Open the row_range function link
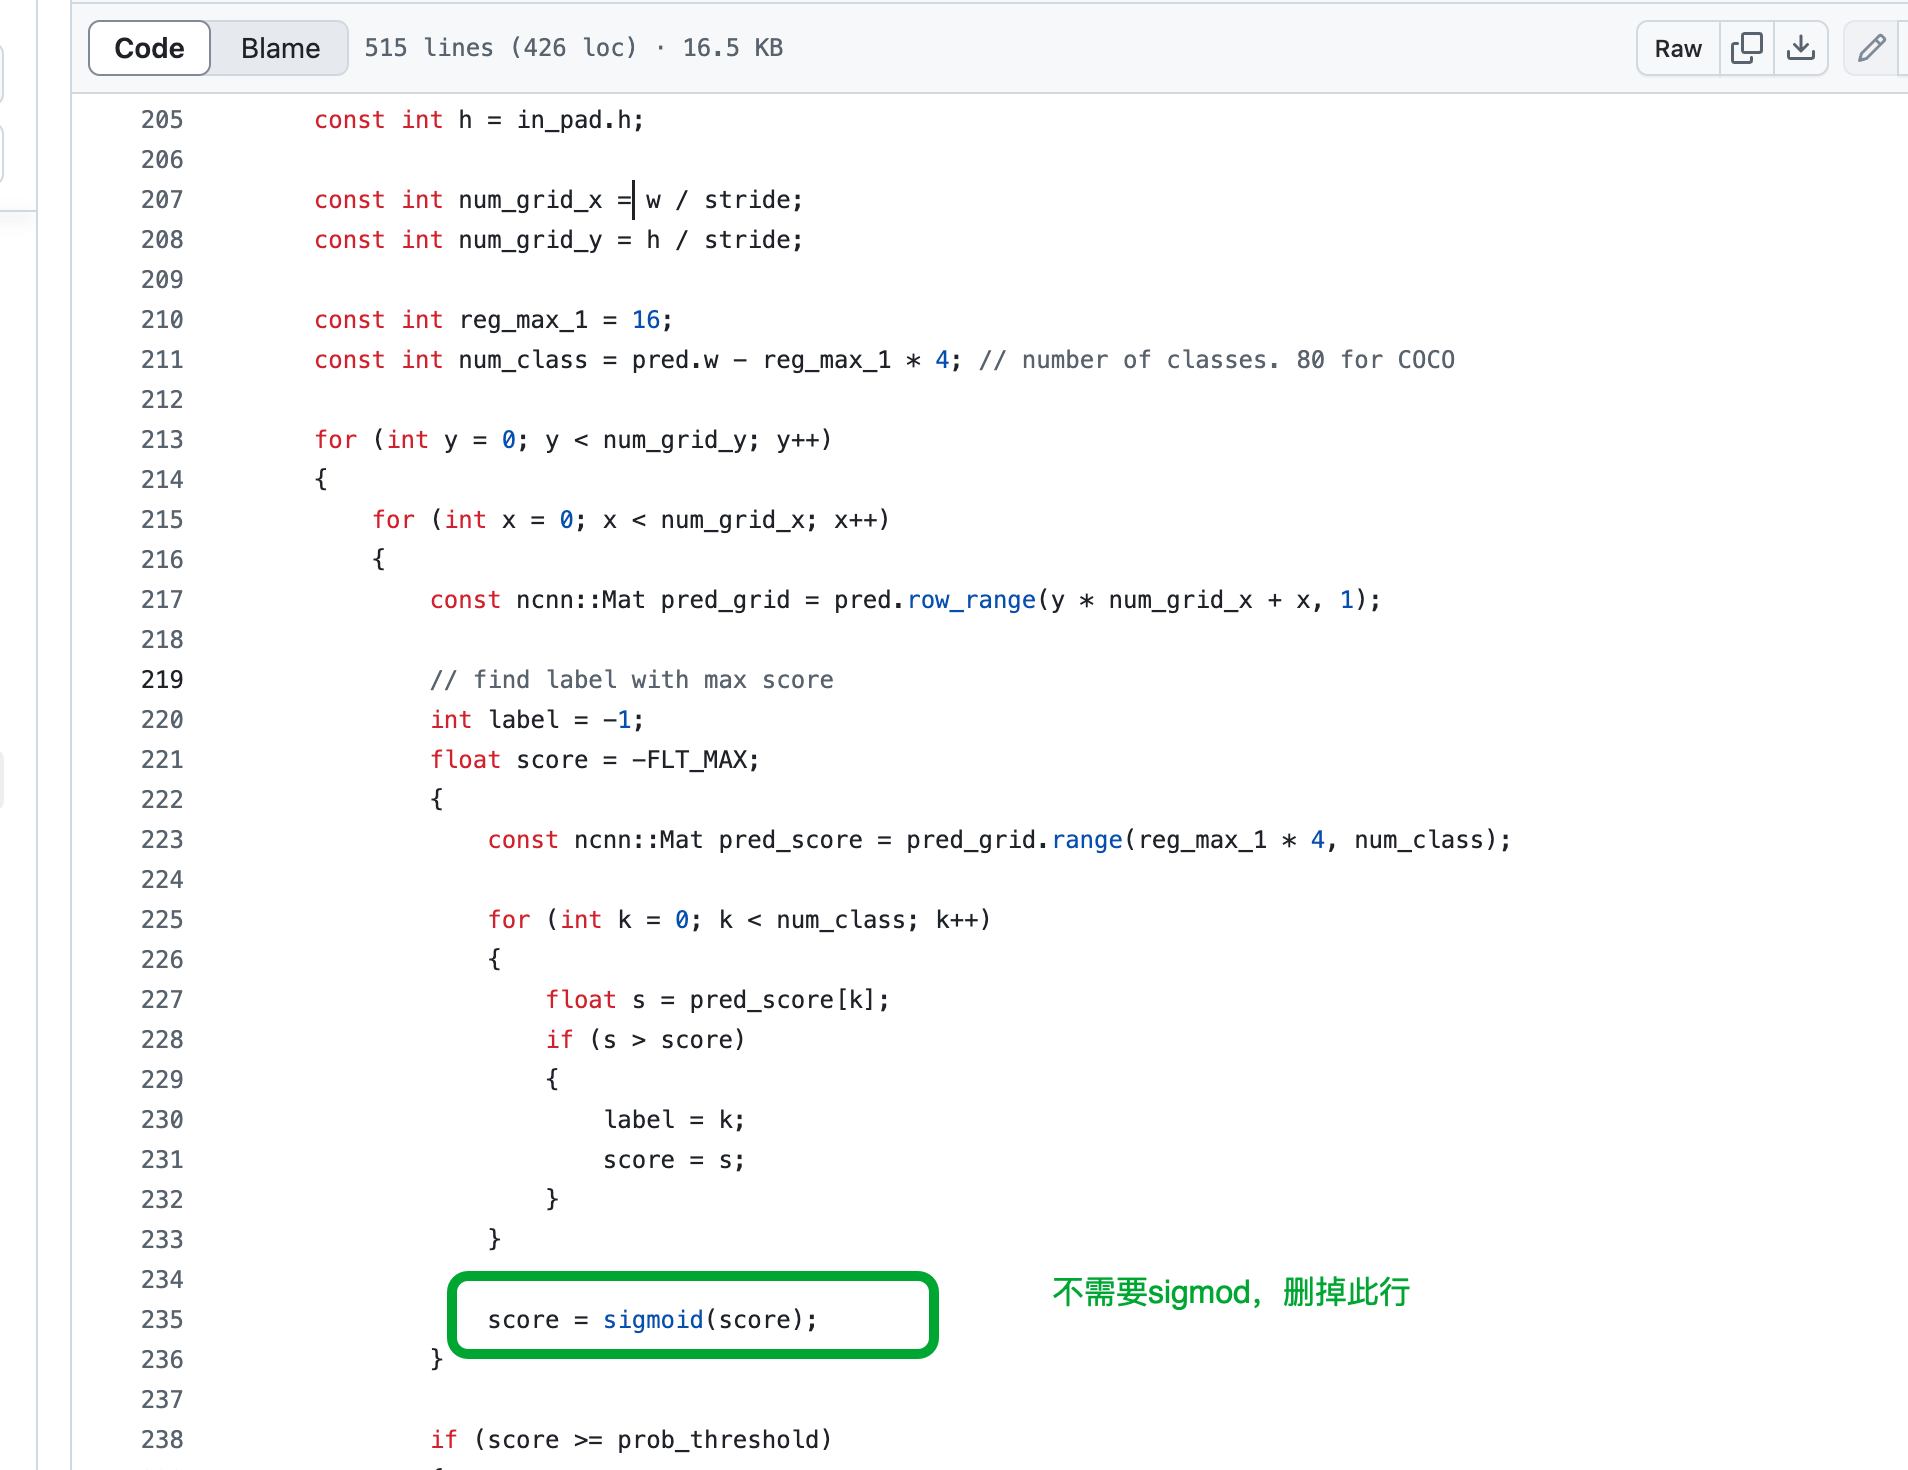The width and height of the screenshot is (1908, 1470). pos(971,599)
